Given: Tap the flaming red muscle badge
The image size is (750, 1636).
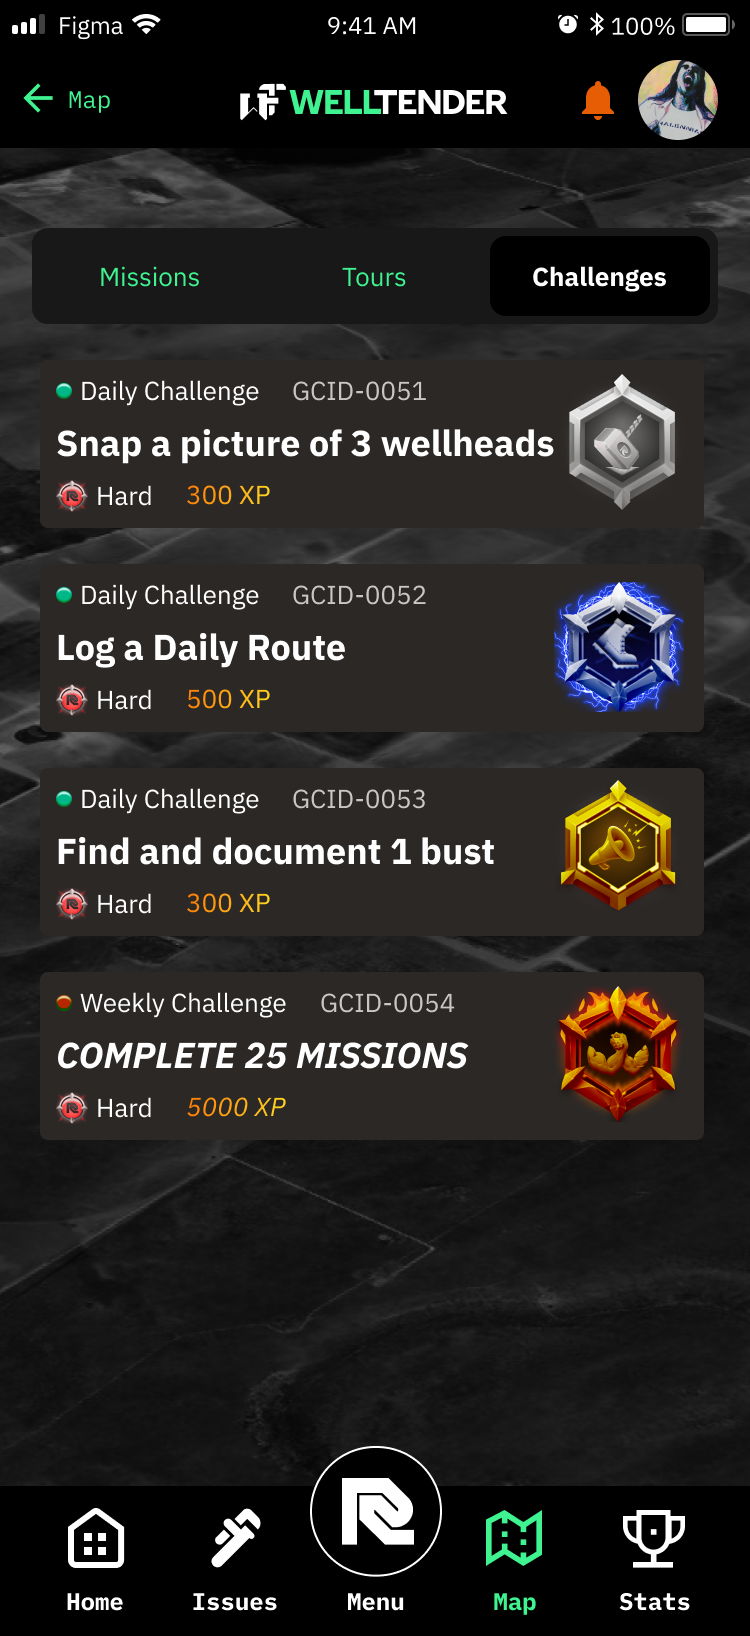Looking at the screenshot, I should 618,1052.
